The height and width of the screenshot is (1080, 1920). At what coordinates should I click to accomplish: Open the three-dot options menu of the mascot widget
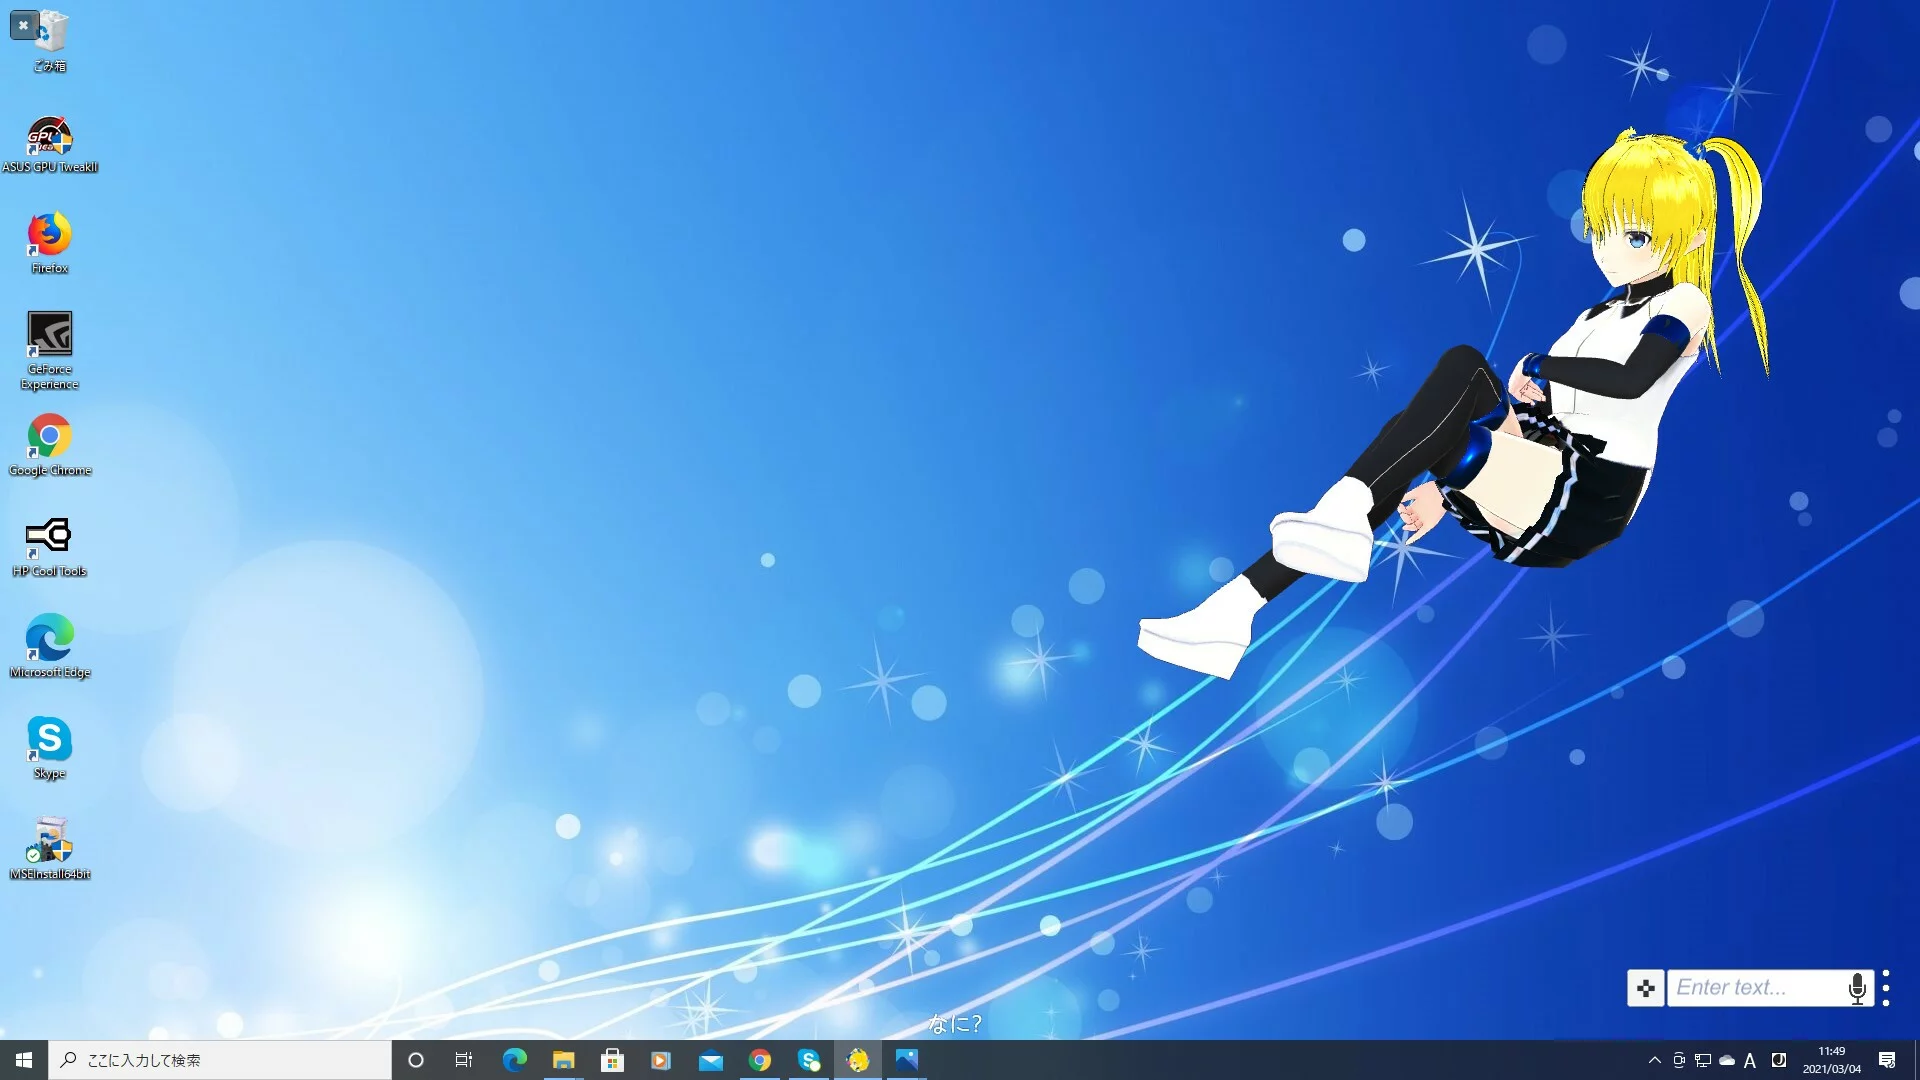point(1886,988)
